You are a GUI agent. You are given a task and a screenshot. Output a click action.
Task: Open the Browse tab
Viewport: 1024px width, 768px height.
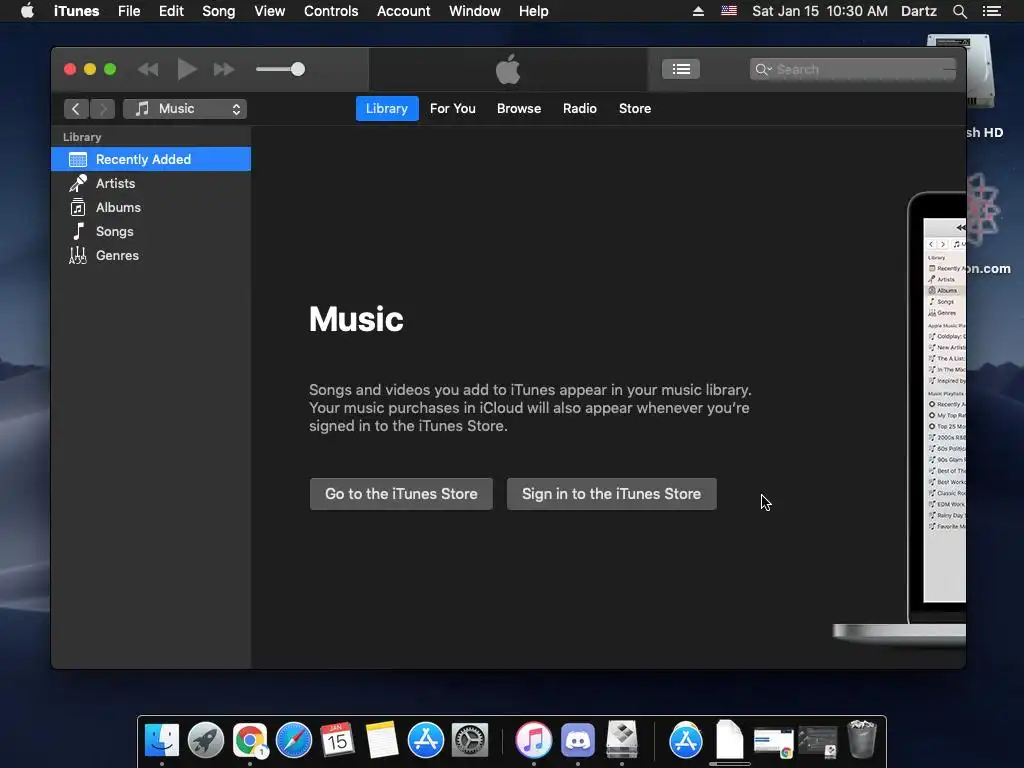point(519,108)
